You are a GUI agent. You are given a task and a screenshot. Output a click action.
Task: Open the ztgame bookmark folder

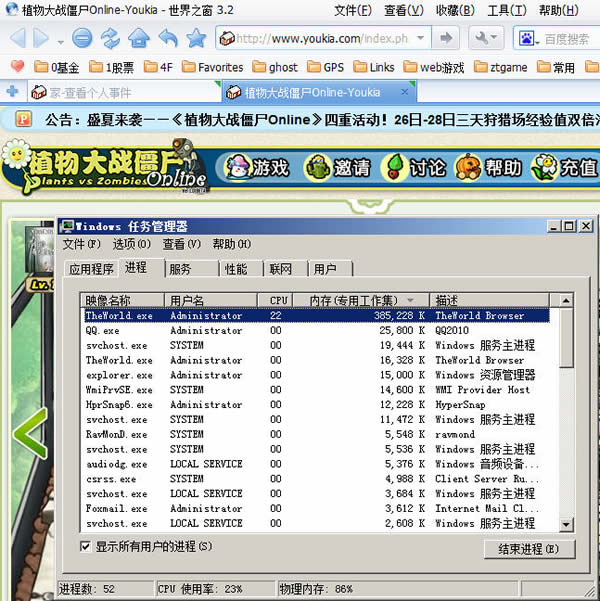501,67
